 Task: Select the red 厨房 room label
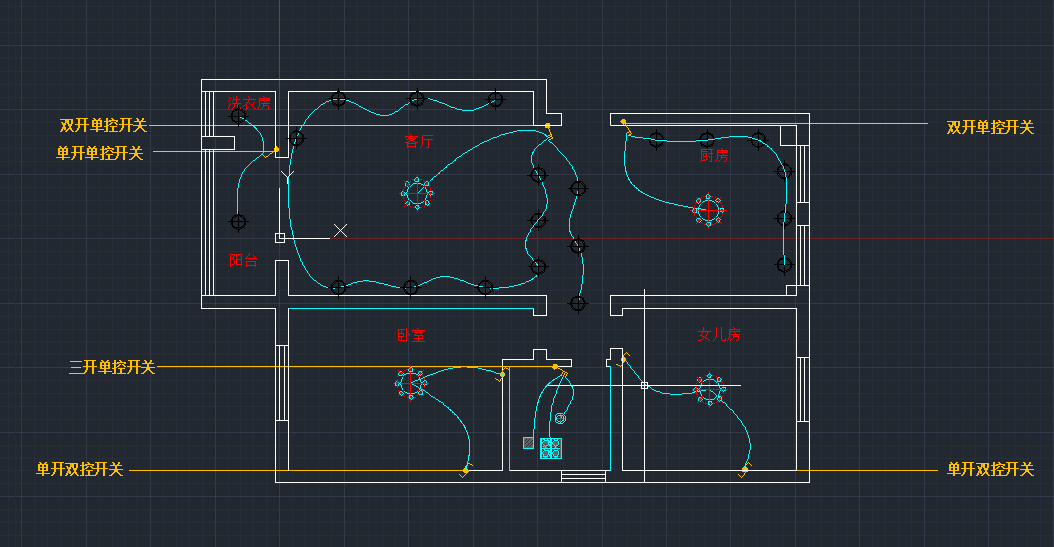point(714,156)
